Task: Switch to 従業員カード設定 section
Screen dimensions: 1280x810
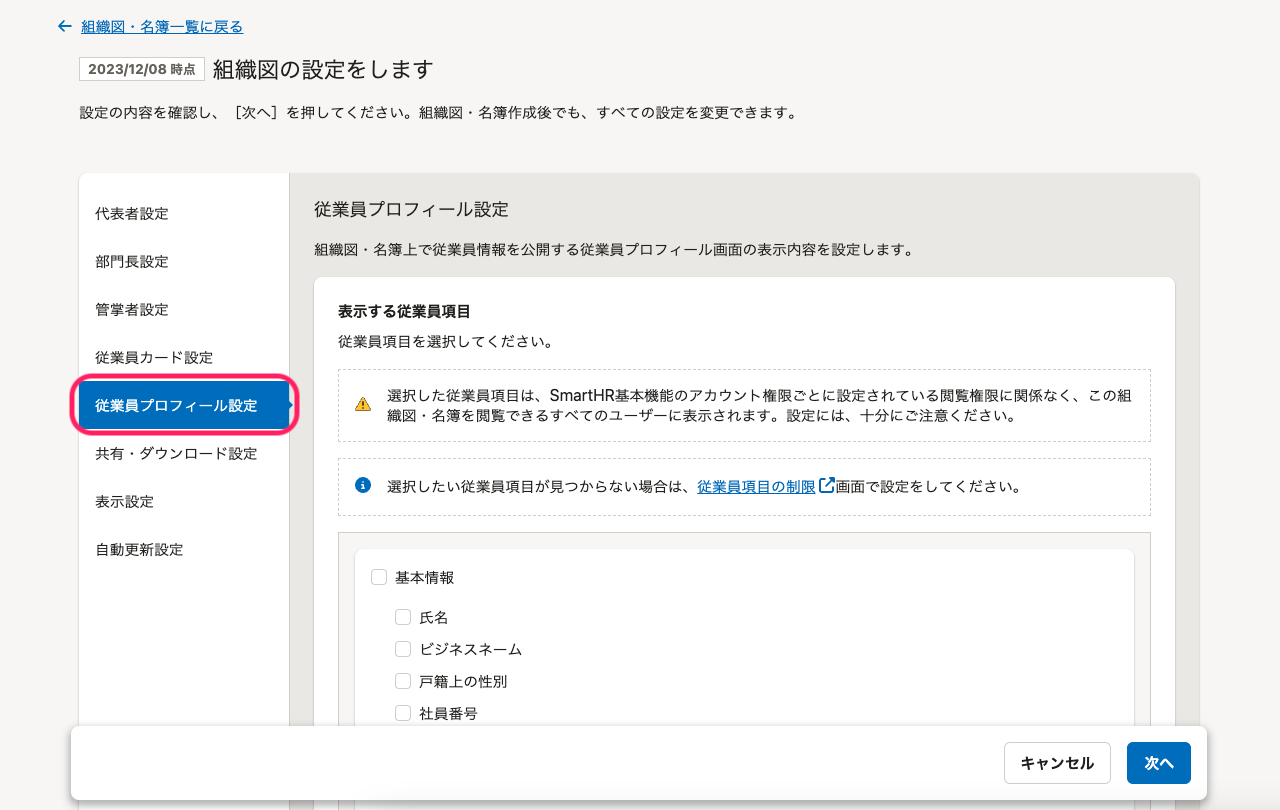Action: tap(154, 358)
